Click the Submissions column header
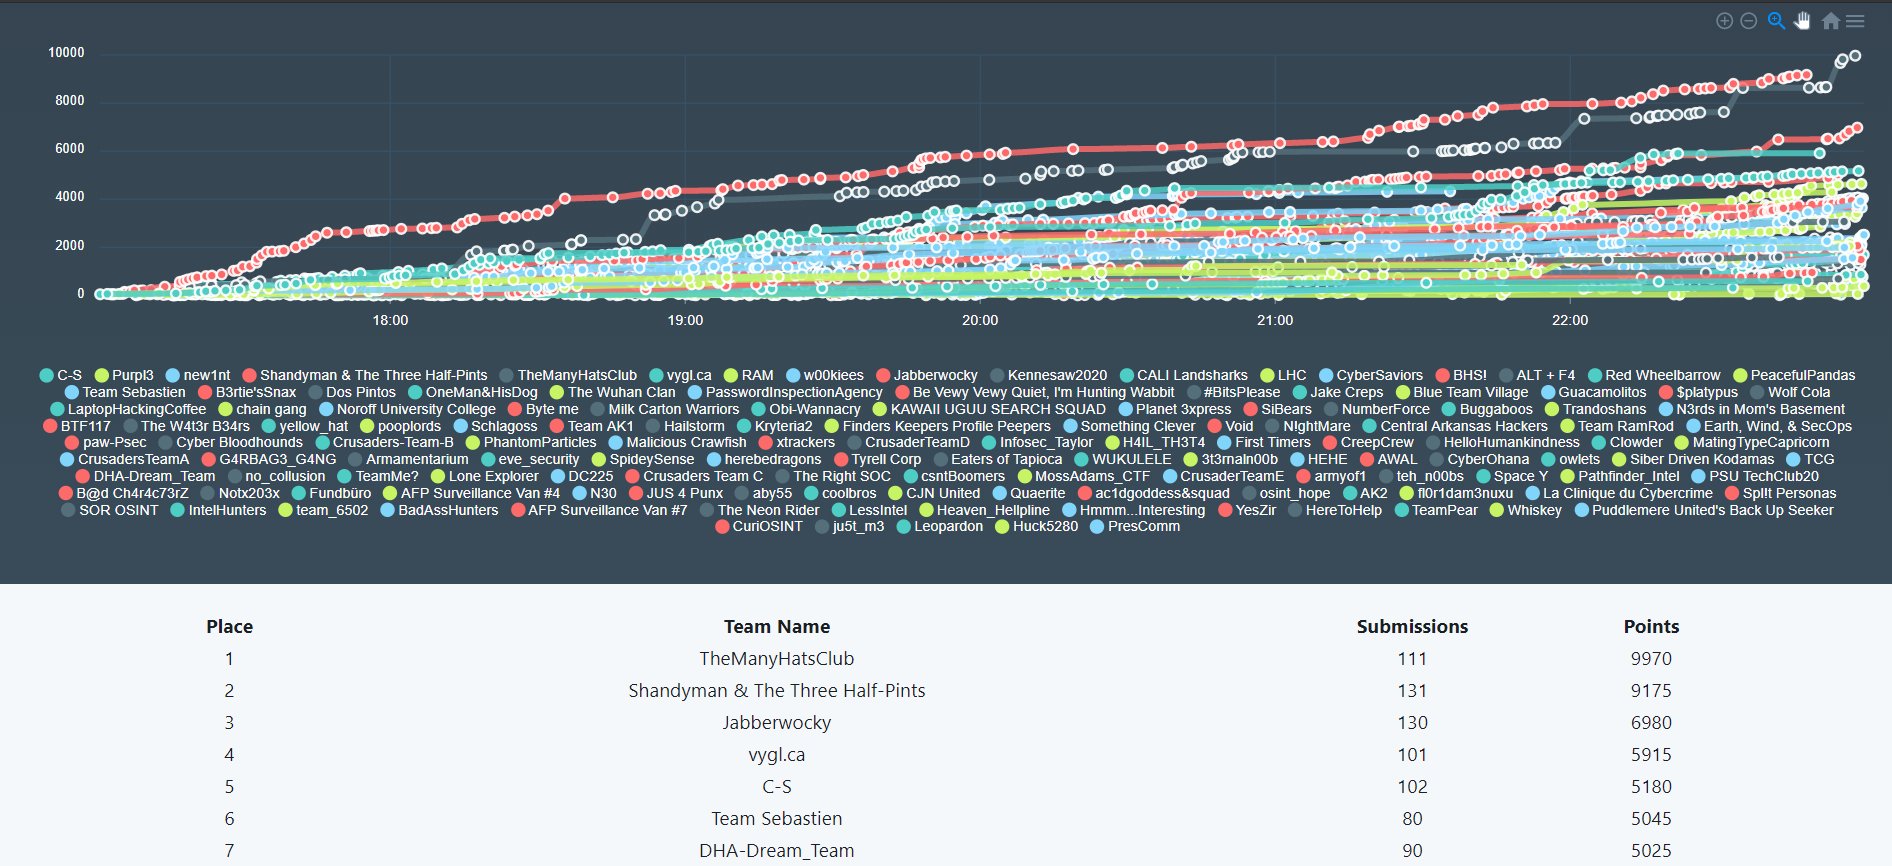1892x866 pixels. pos(1412,627)
